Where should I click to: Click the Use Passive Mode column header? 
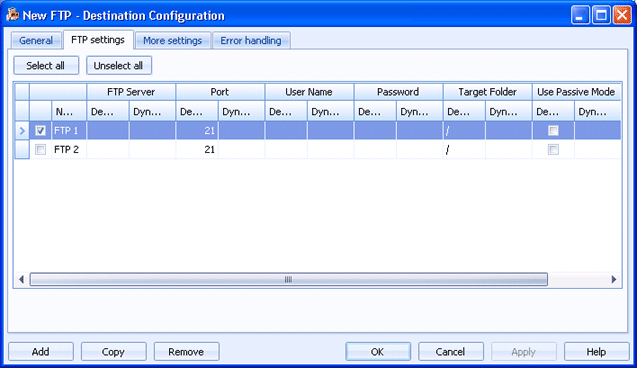tap(576, 92)
